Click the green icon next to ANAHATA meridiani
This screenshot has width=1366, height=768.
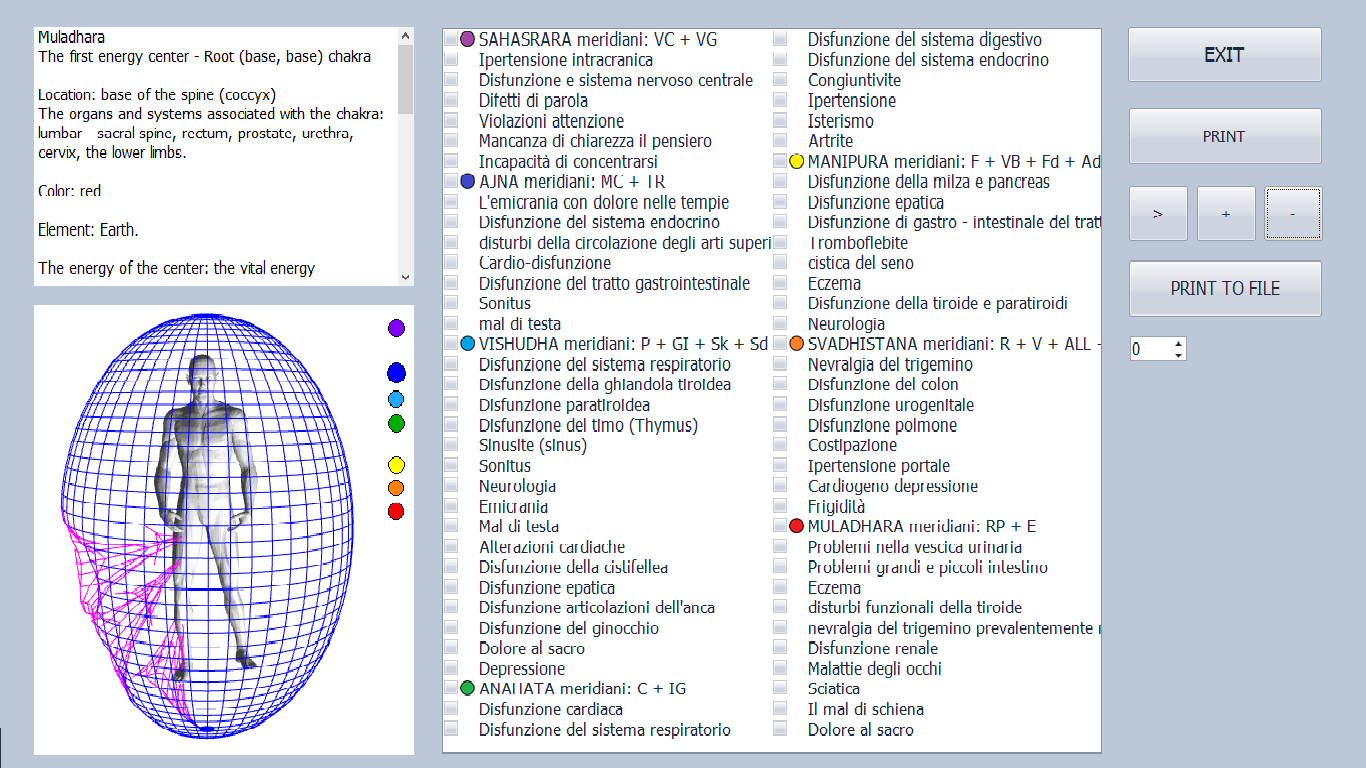pyautogui.click(x=467, y=688)
